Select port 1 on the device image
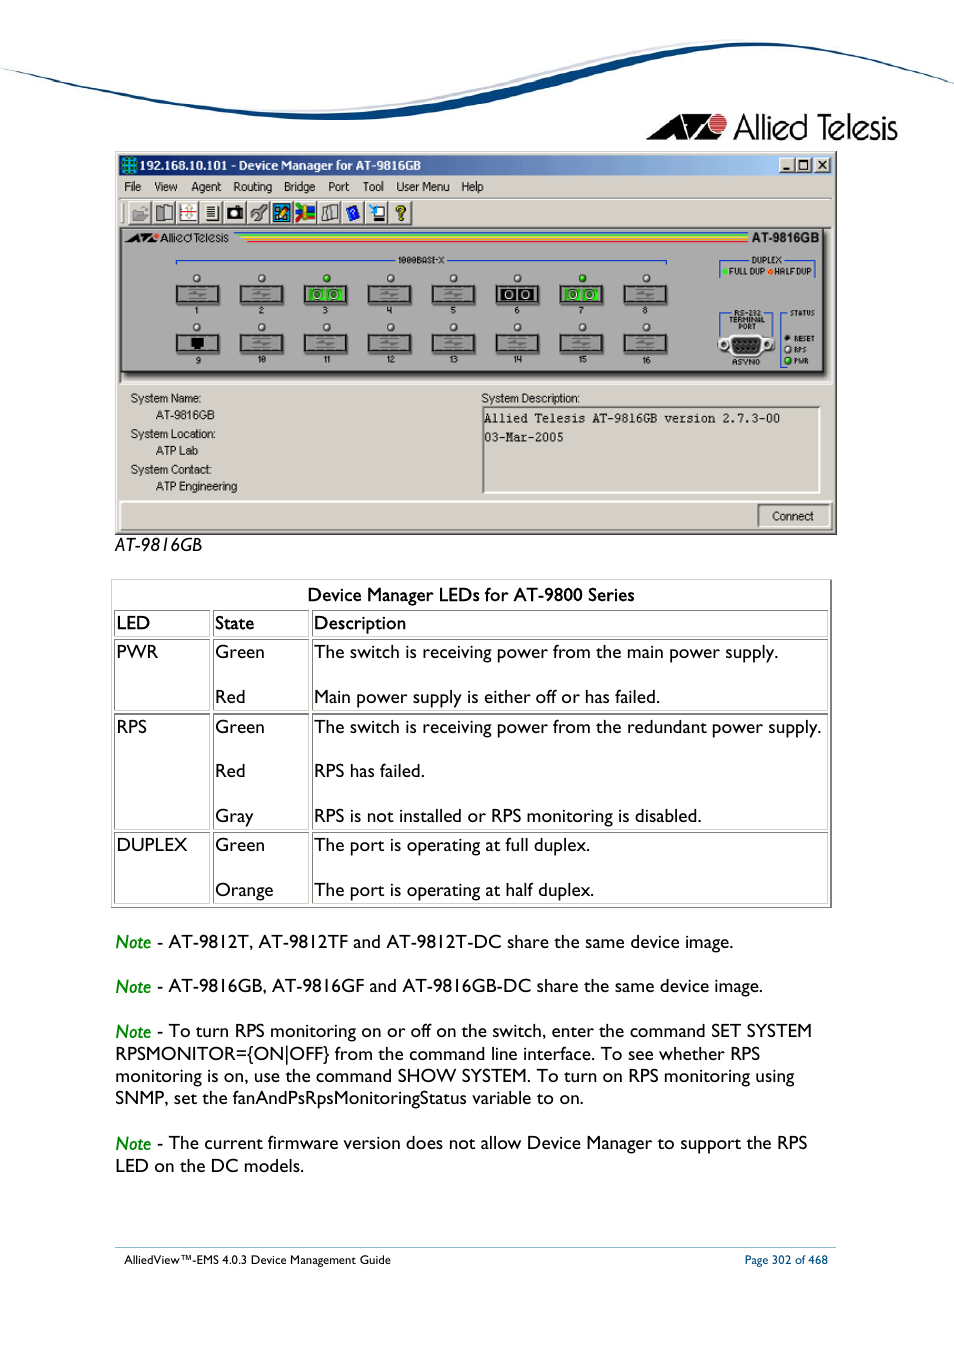 tap(197, 294)
